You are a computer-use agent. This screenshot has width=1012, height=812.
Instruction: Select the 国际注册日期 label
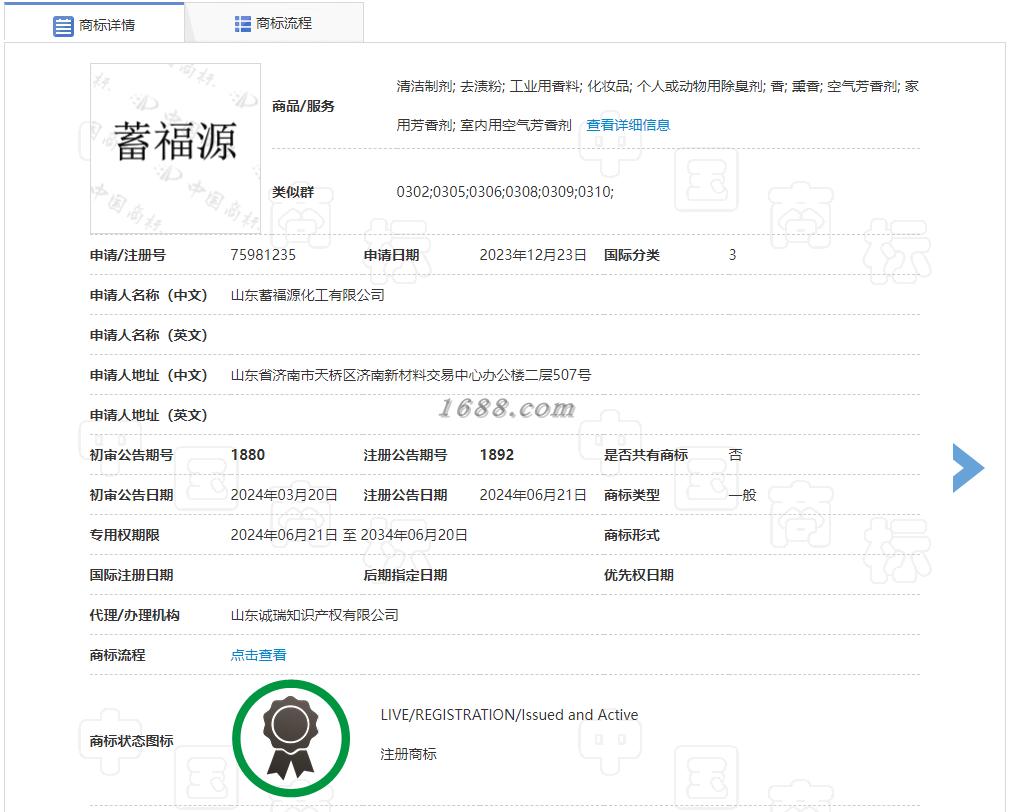pyautogui.click(x=132, y=575)
